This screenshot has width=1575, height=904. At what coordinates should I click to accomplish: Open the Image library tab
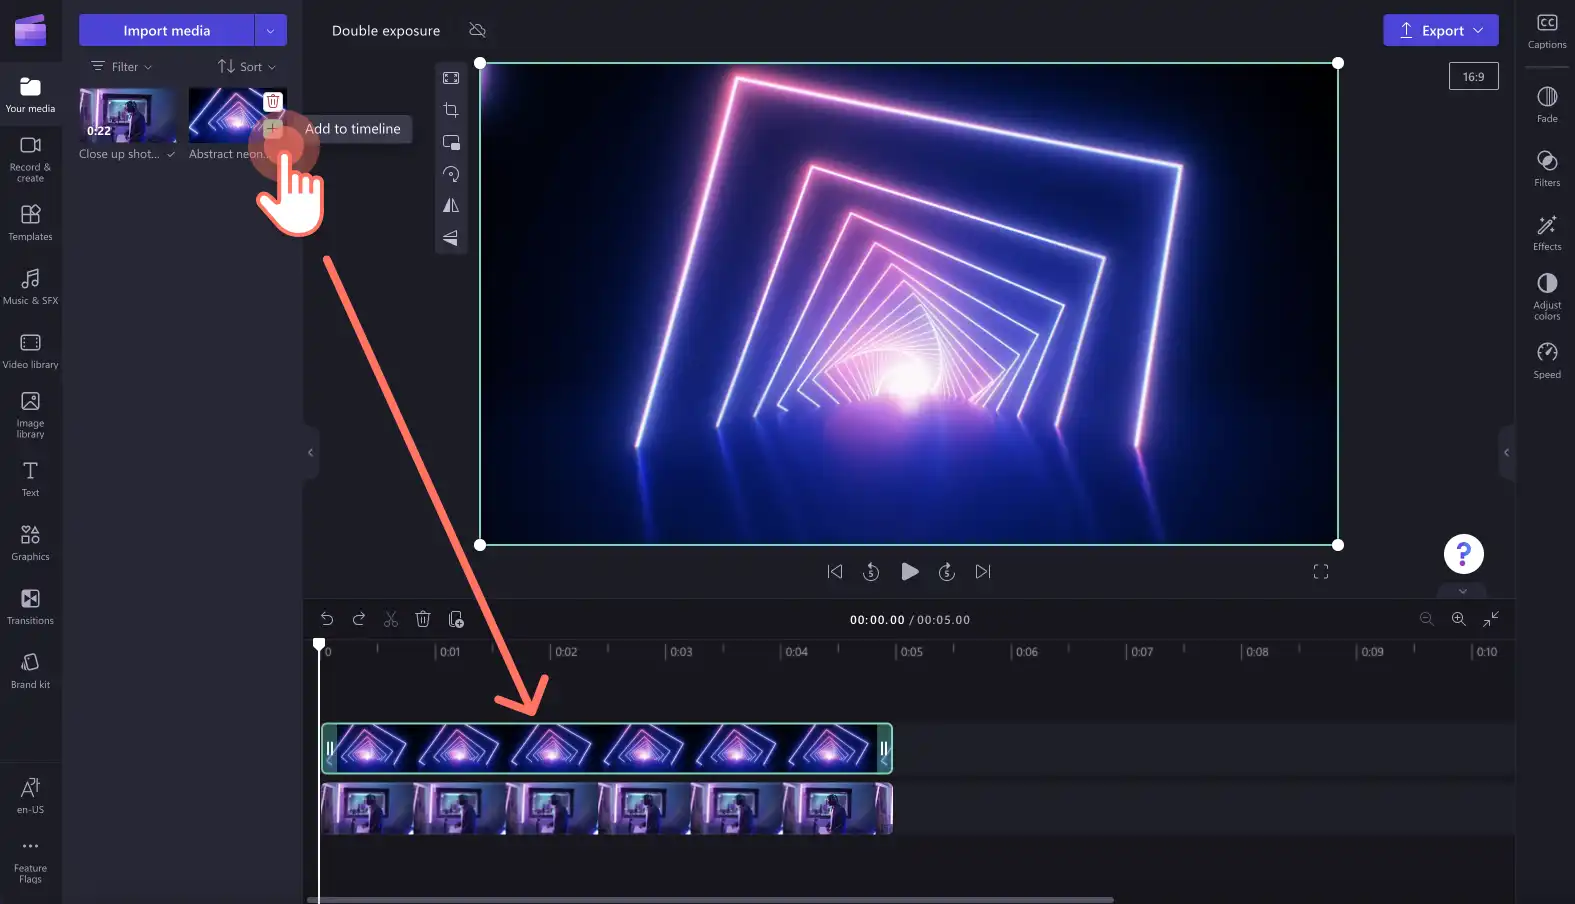[30, 415]
